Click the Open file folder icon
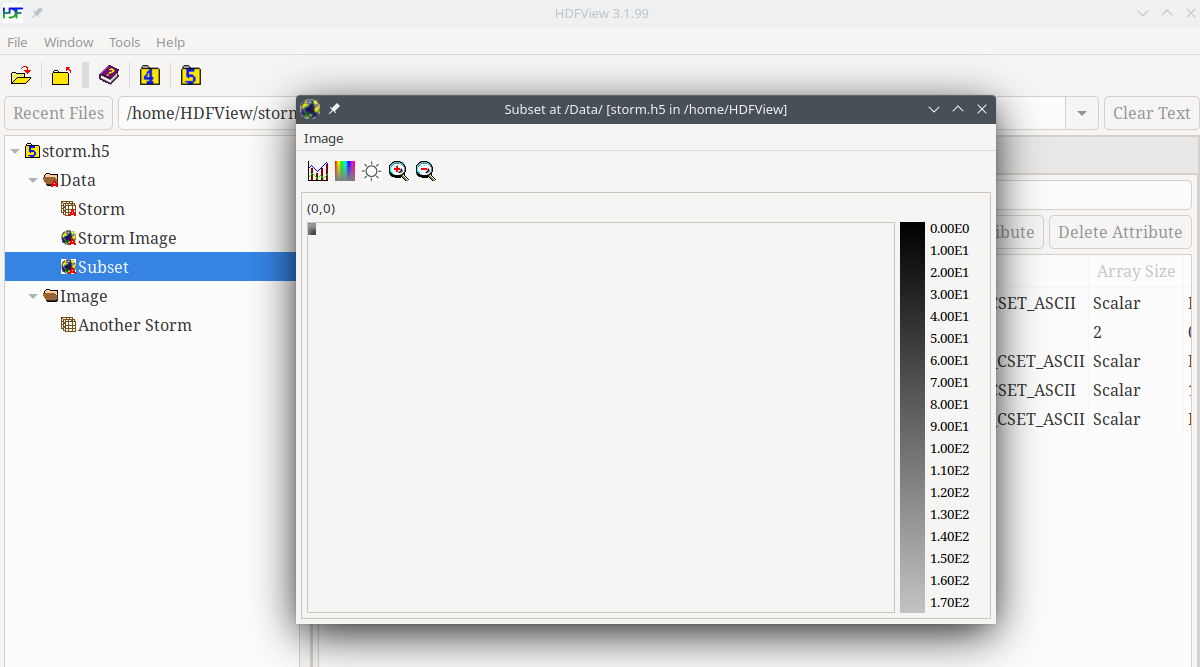Viewport: 1200px width, 667px height. pyautogui.click(x=21, y=76)
